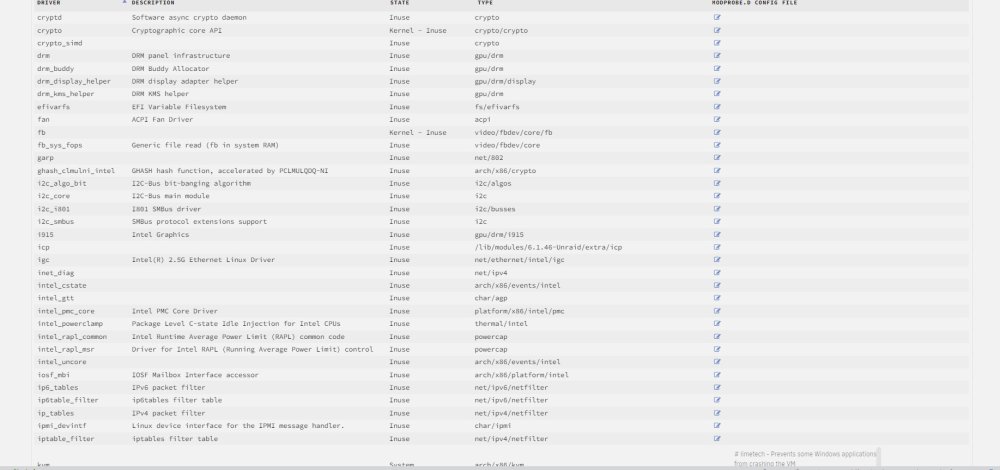Edit modprobe config for ip6_tables
The height and width of the screenshot is (470, 1000).
tap(717, 387)
